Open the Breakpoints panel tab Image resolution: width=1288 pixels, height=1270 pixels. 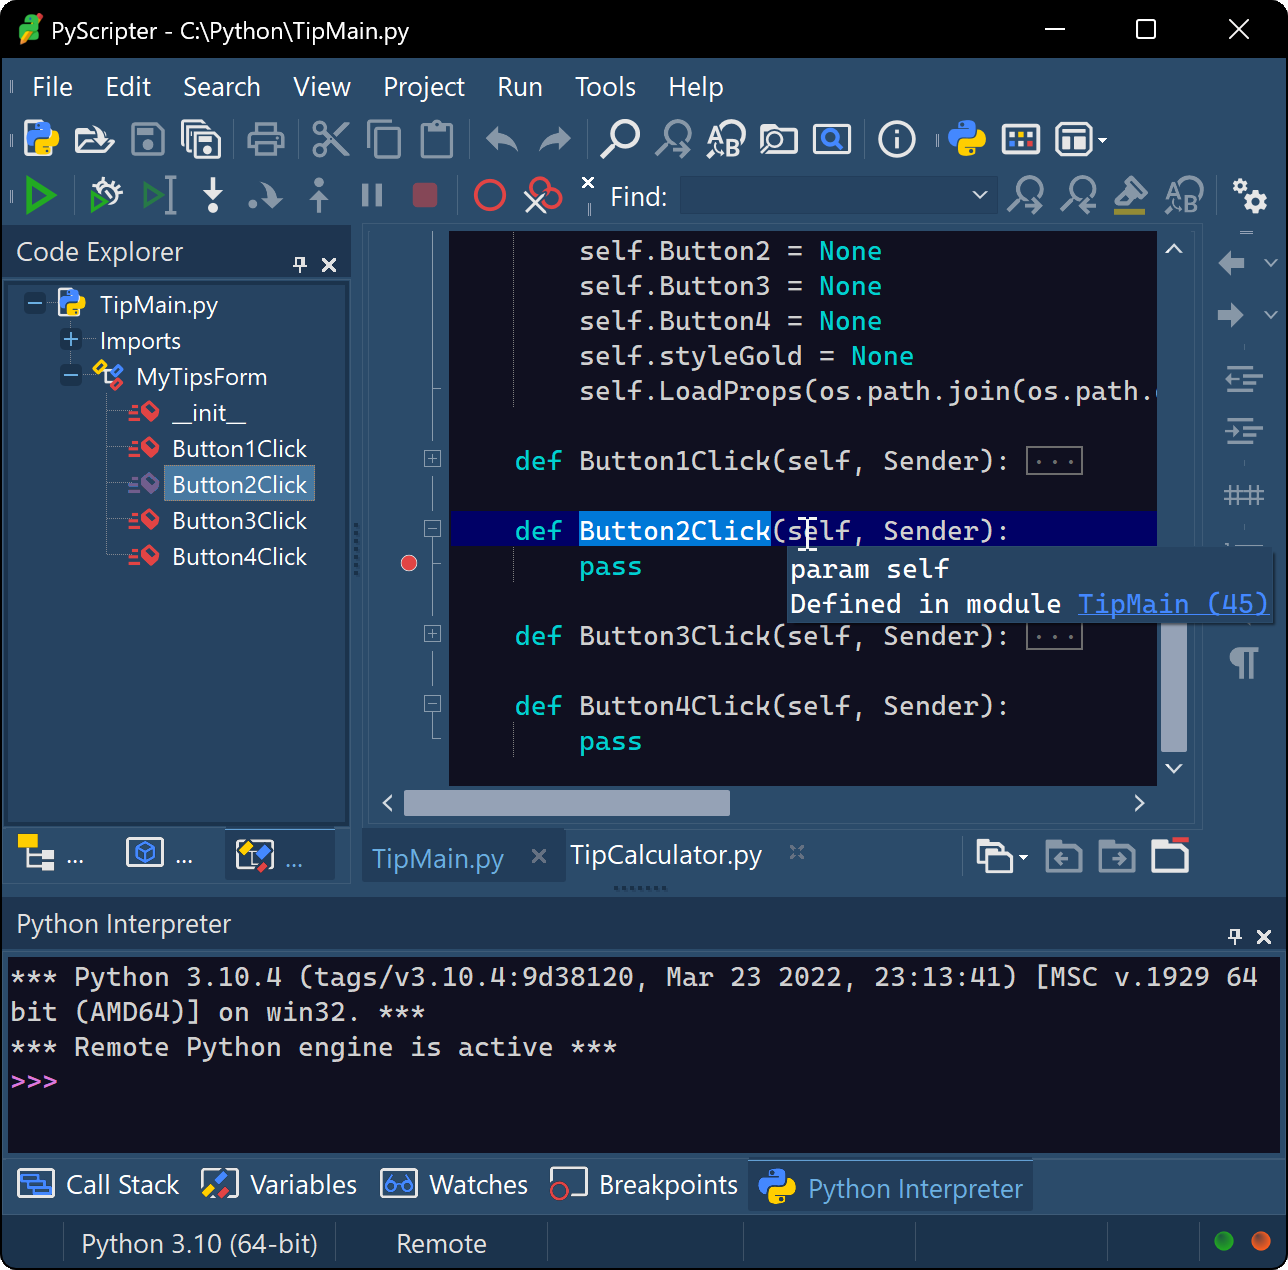pyautogui.click(x=645, y=1185)
